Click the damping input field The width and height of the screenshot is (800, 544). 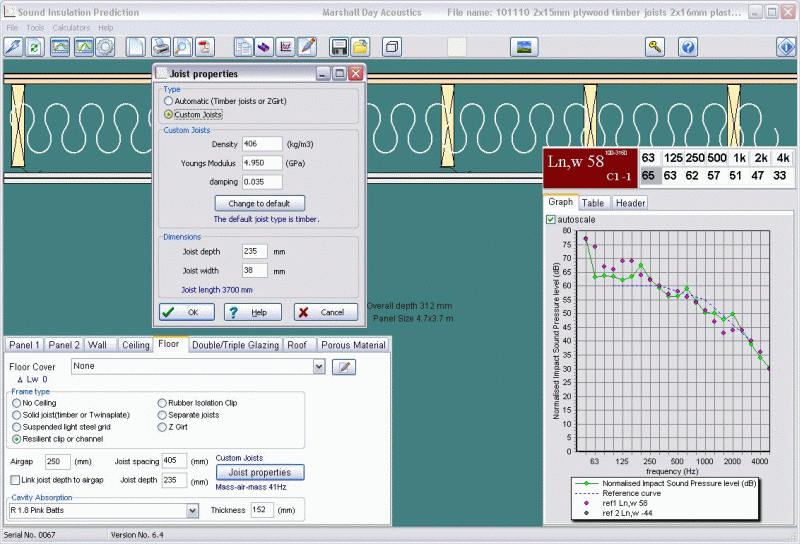tap(262, 182)
